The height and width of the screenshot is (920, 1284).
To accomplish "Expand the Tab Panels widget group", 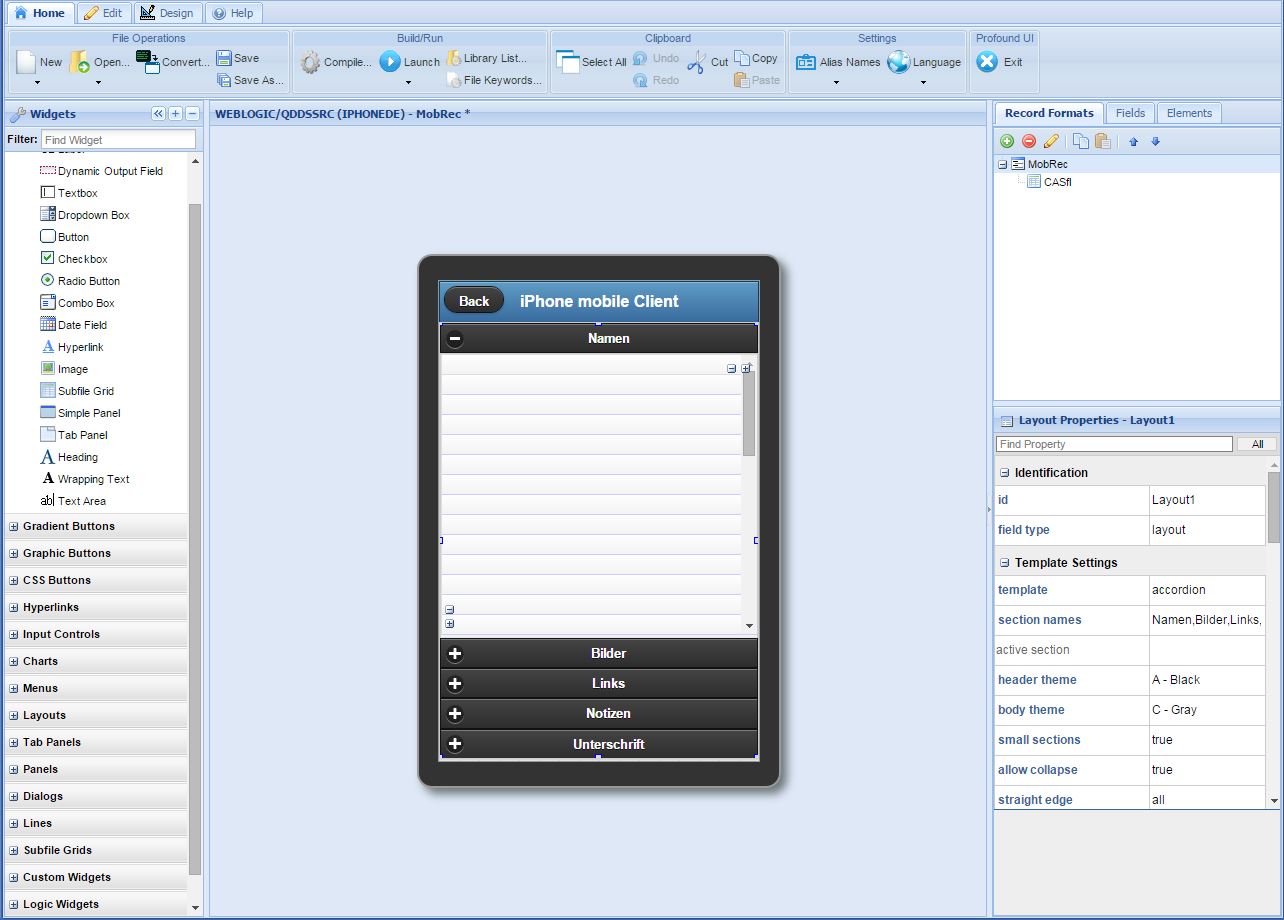I will 14,742.
